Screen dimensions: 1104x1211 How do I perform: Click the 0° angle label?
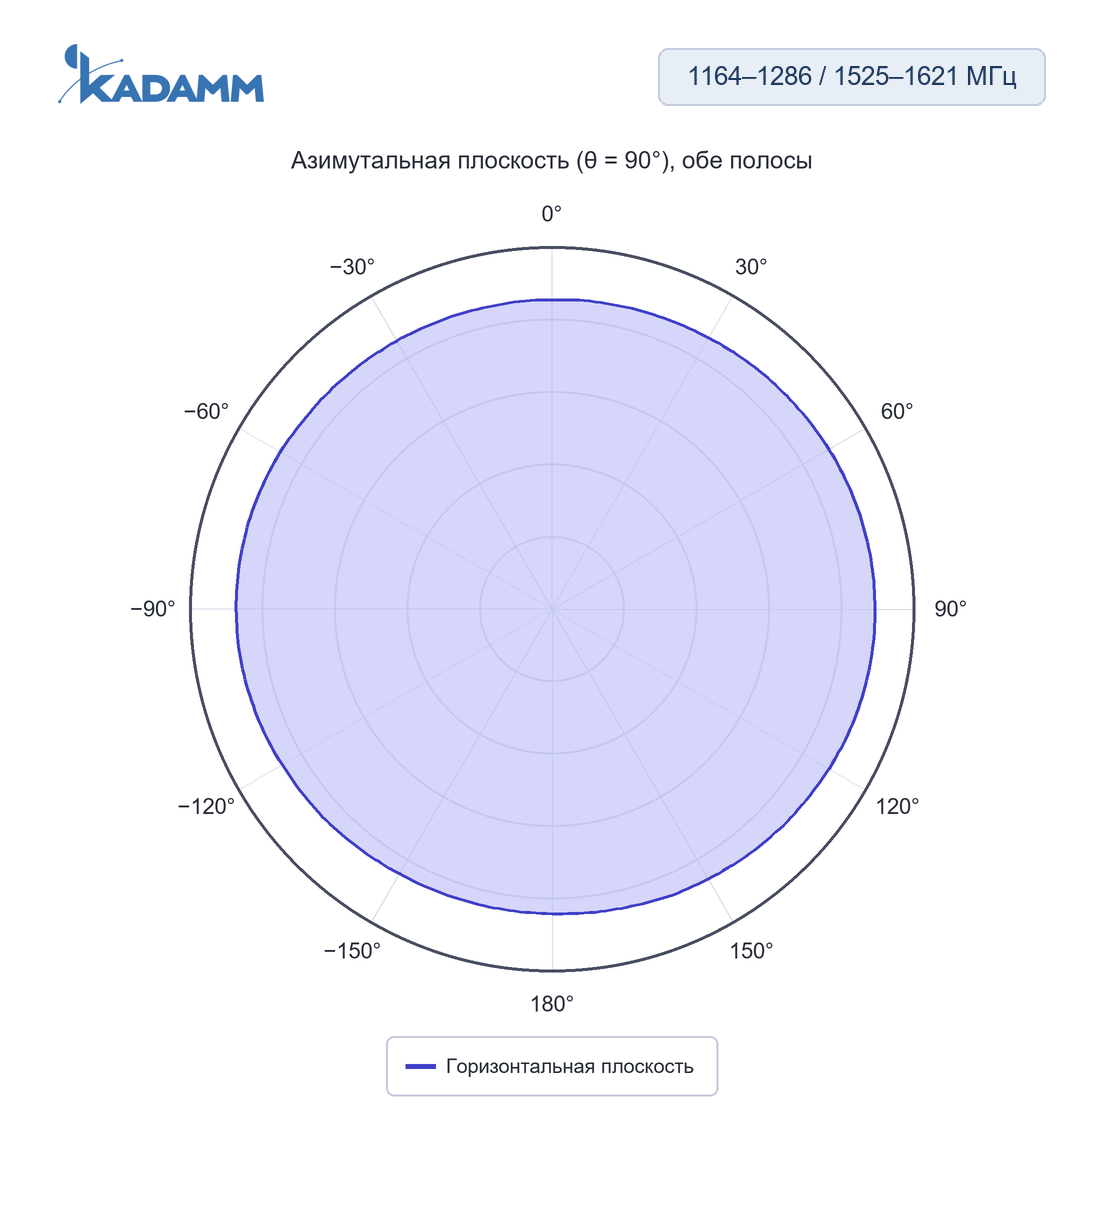(x=552, y=213)
